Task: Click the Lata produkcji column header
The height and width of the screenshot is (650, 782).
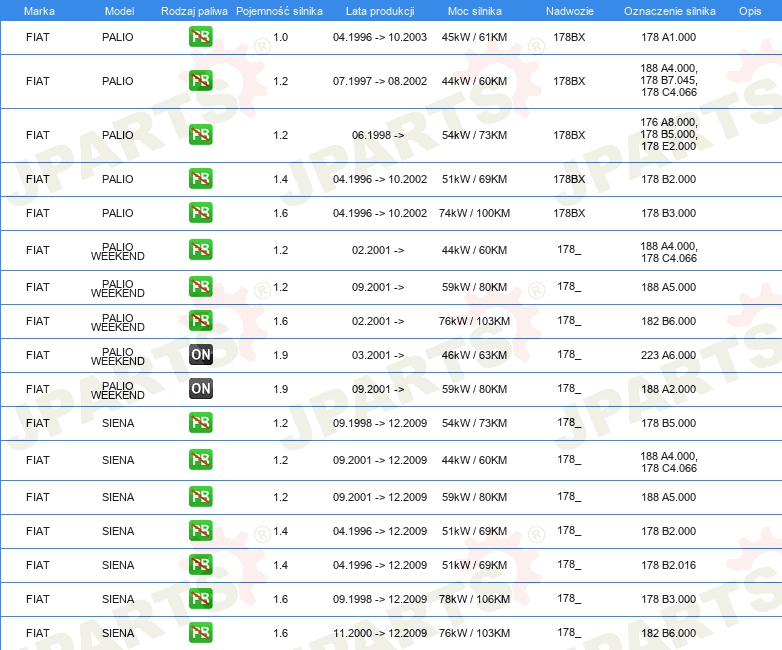Action: (380, 11)
